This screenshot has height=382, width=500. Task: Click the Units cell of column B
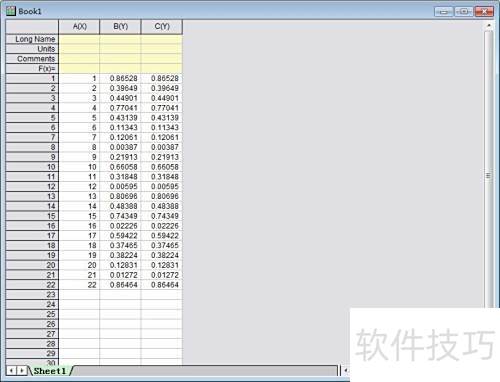pyautogui.click(x=120, y=49)
